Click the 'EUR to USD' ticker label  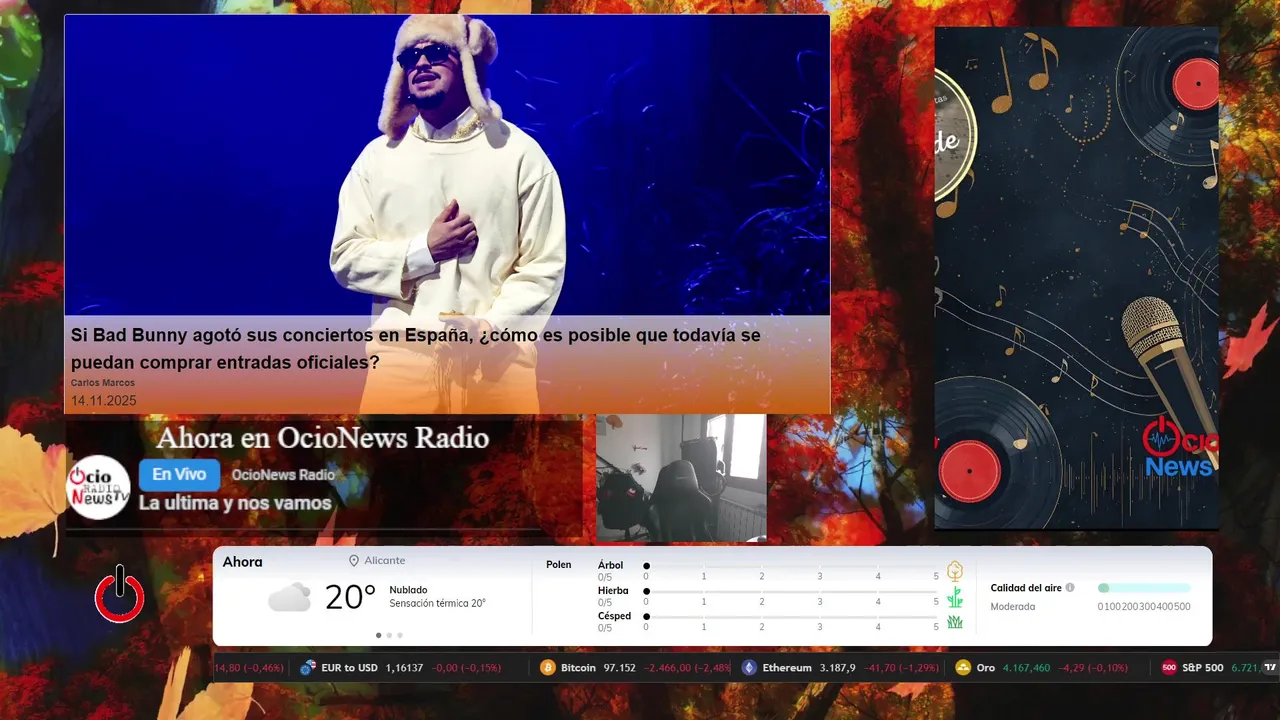(349, 668)
